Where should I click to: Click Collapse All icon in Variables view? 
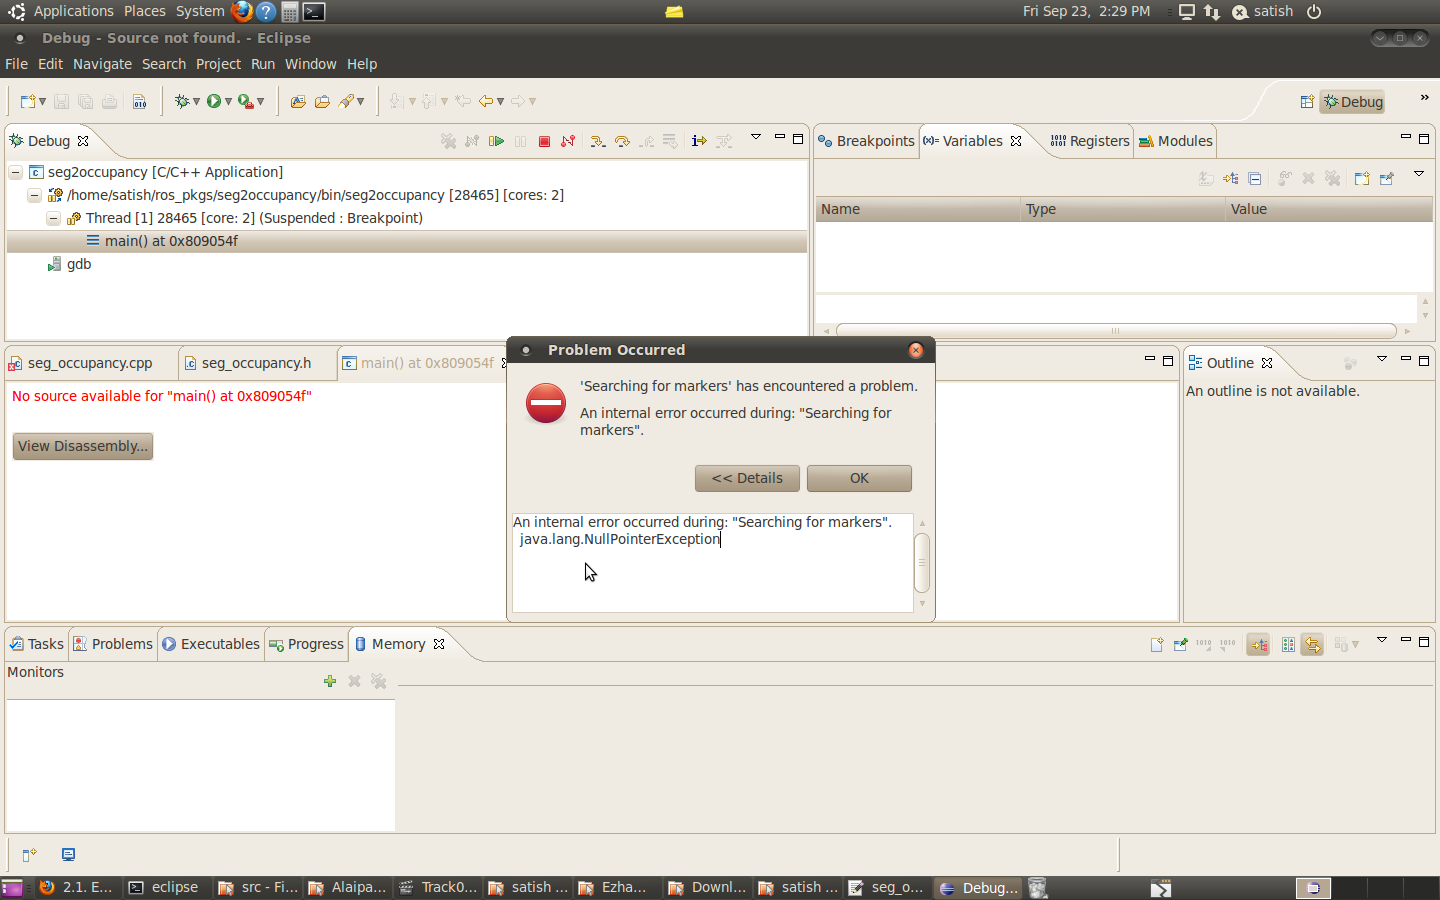pos(1255,178)
